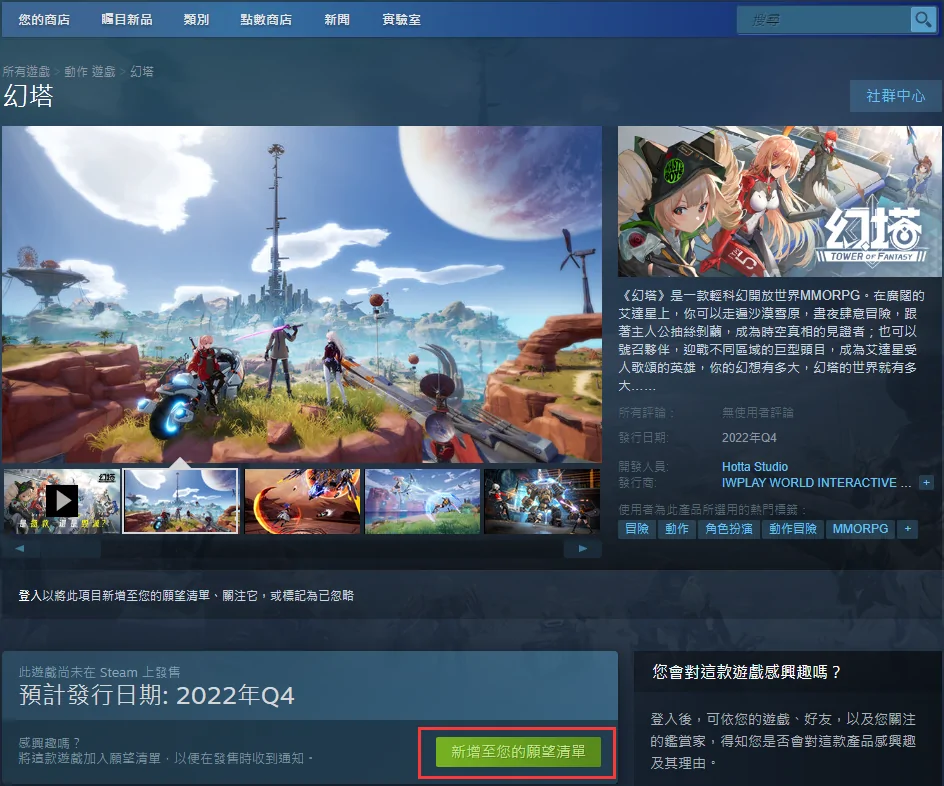Open the 社群中心 community hub

click(x=895, y=96)
